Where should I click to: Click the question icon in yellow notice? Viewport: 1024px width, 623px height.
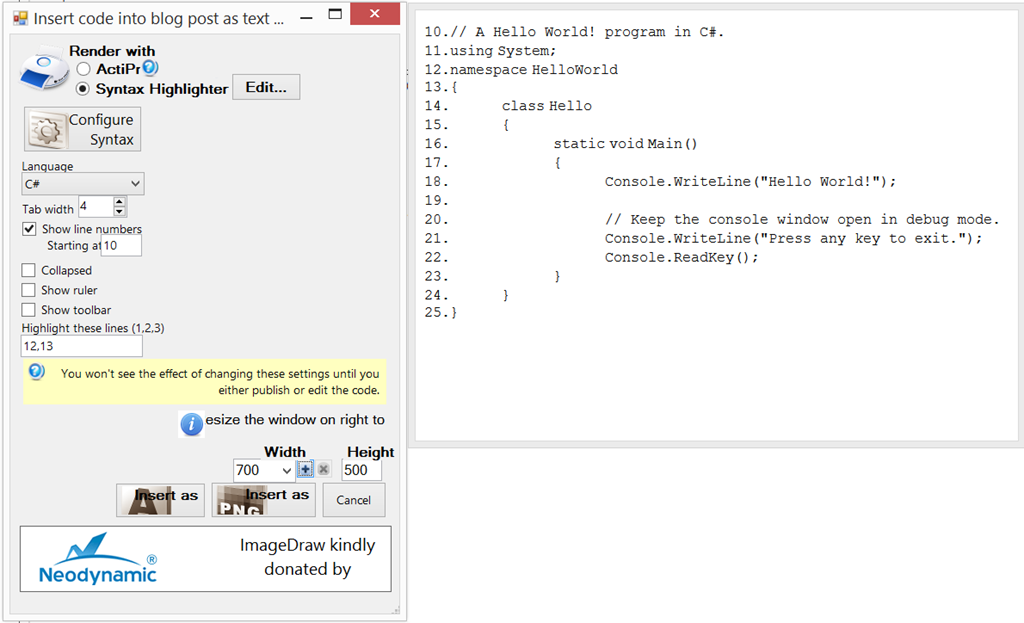pos(36,372)
